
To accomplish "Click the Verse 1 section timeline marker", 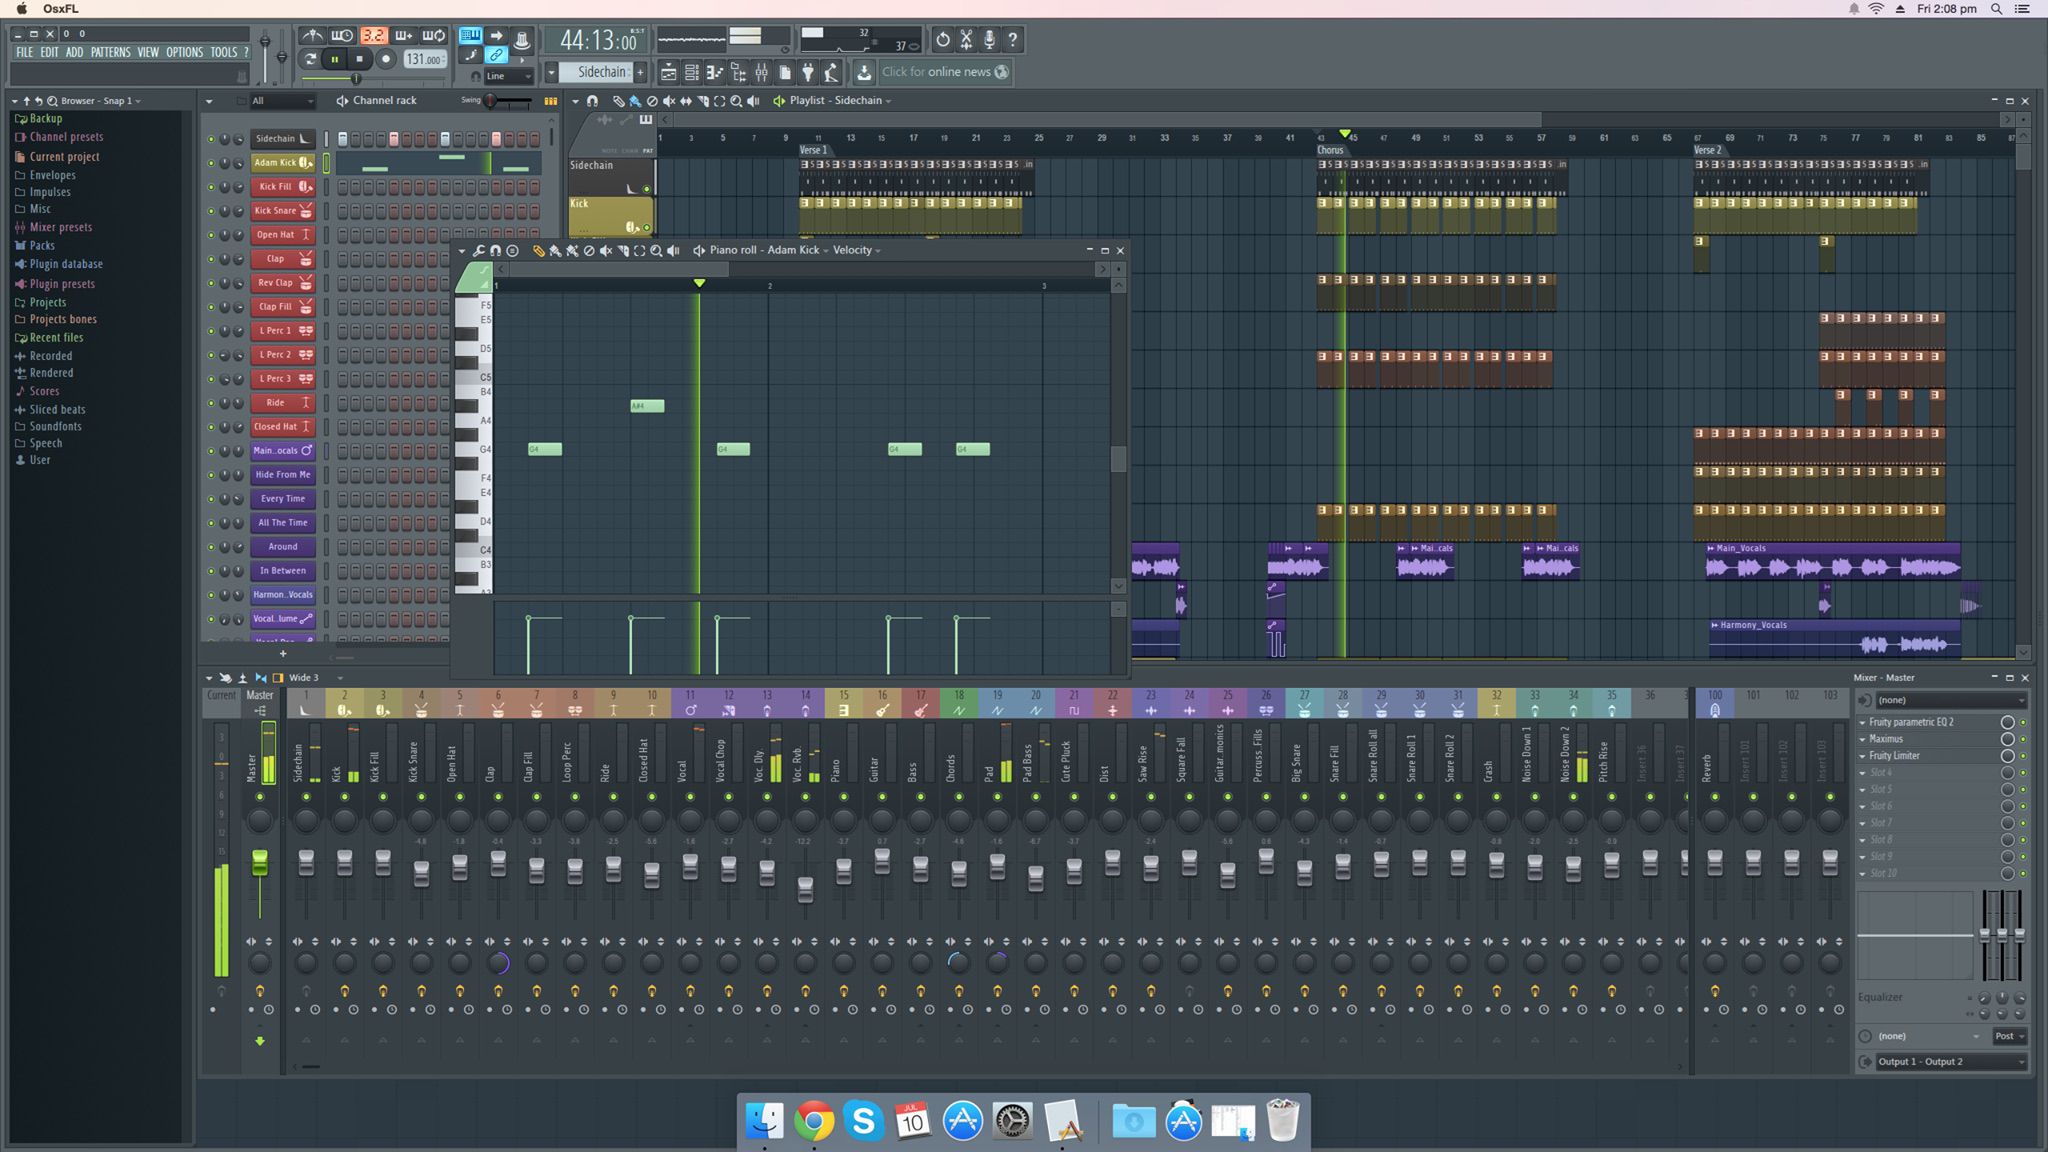I will [x=813, y=149].
